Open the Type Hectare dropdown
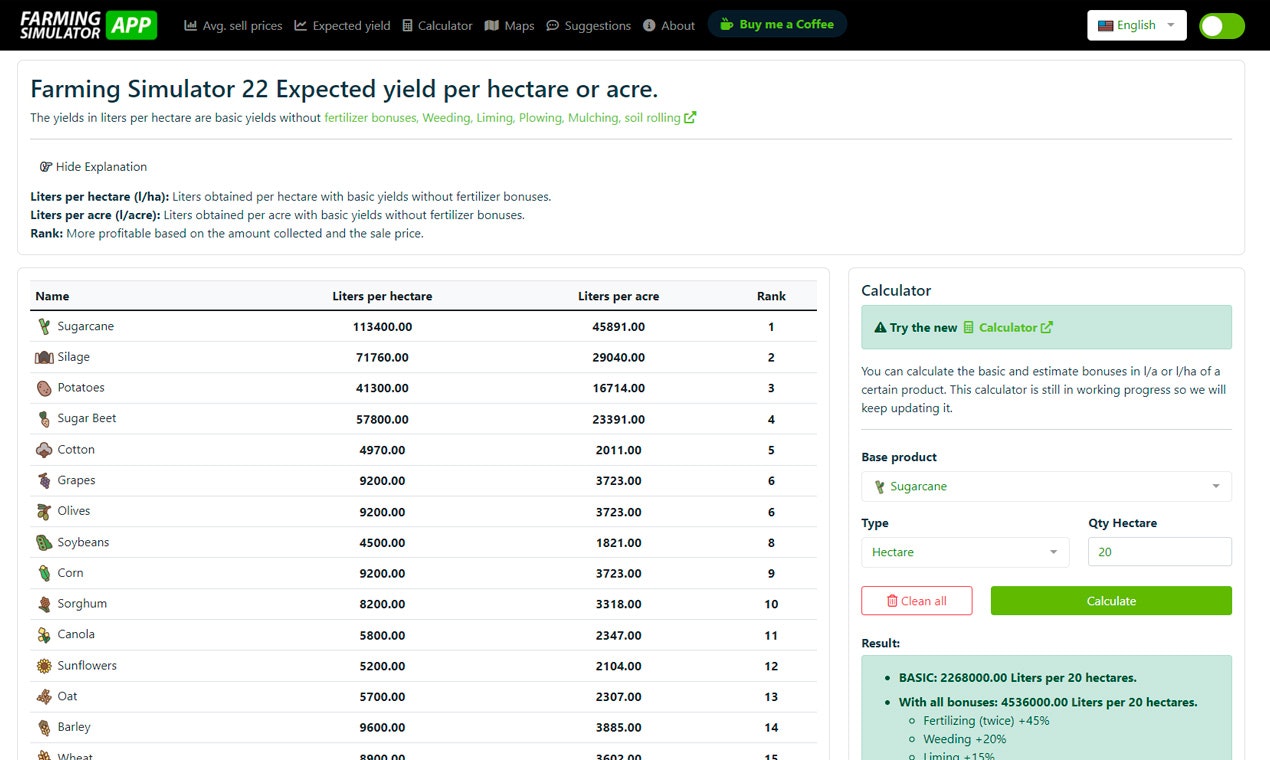Image resolution: width=1270 pixels, height=760 pixels. [x=965, y=552]
